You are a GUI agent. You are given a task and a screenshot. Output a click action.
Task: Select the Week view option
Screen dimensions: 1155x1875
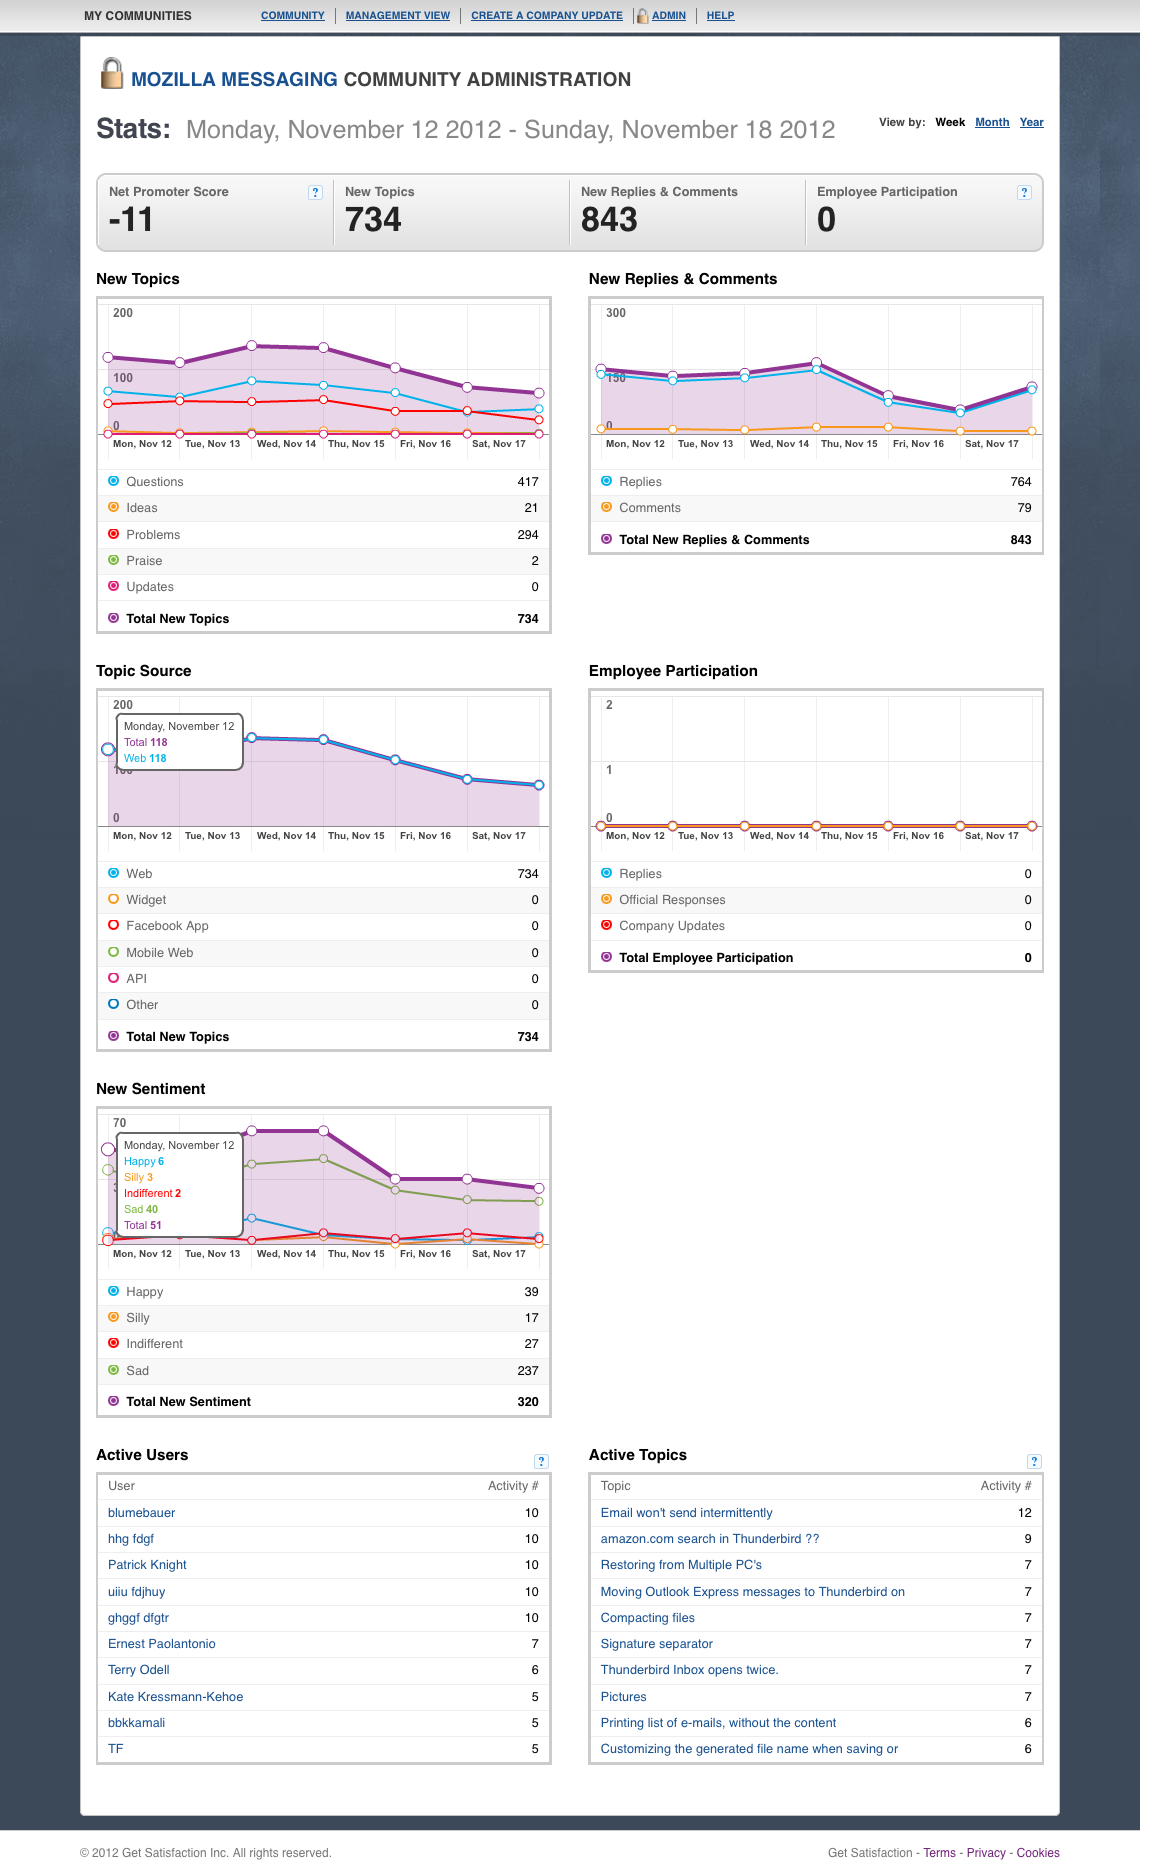(x=950, y=122)
